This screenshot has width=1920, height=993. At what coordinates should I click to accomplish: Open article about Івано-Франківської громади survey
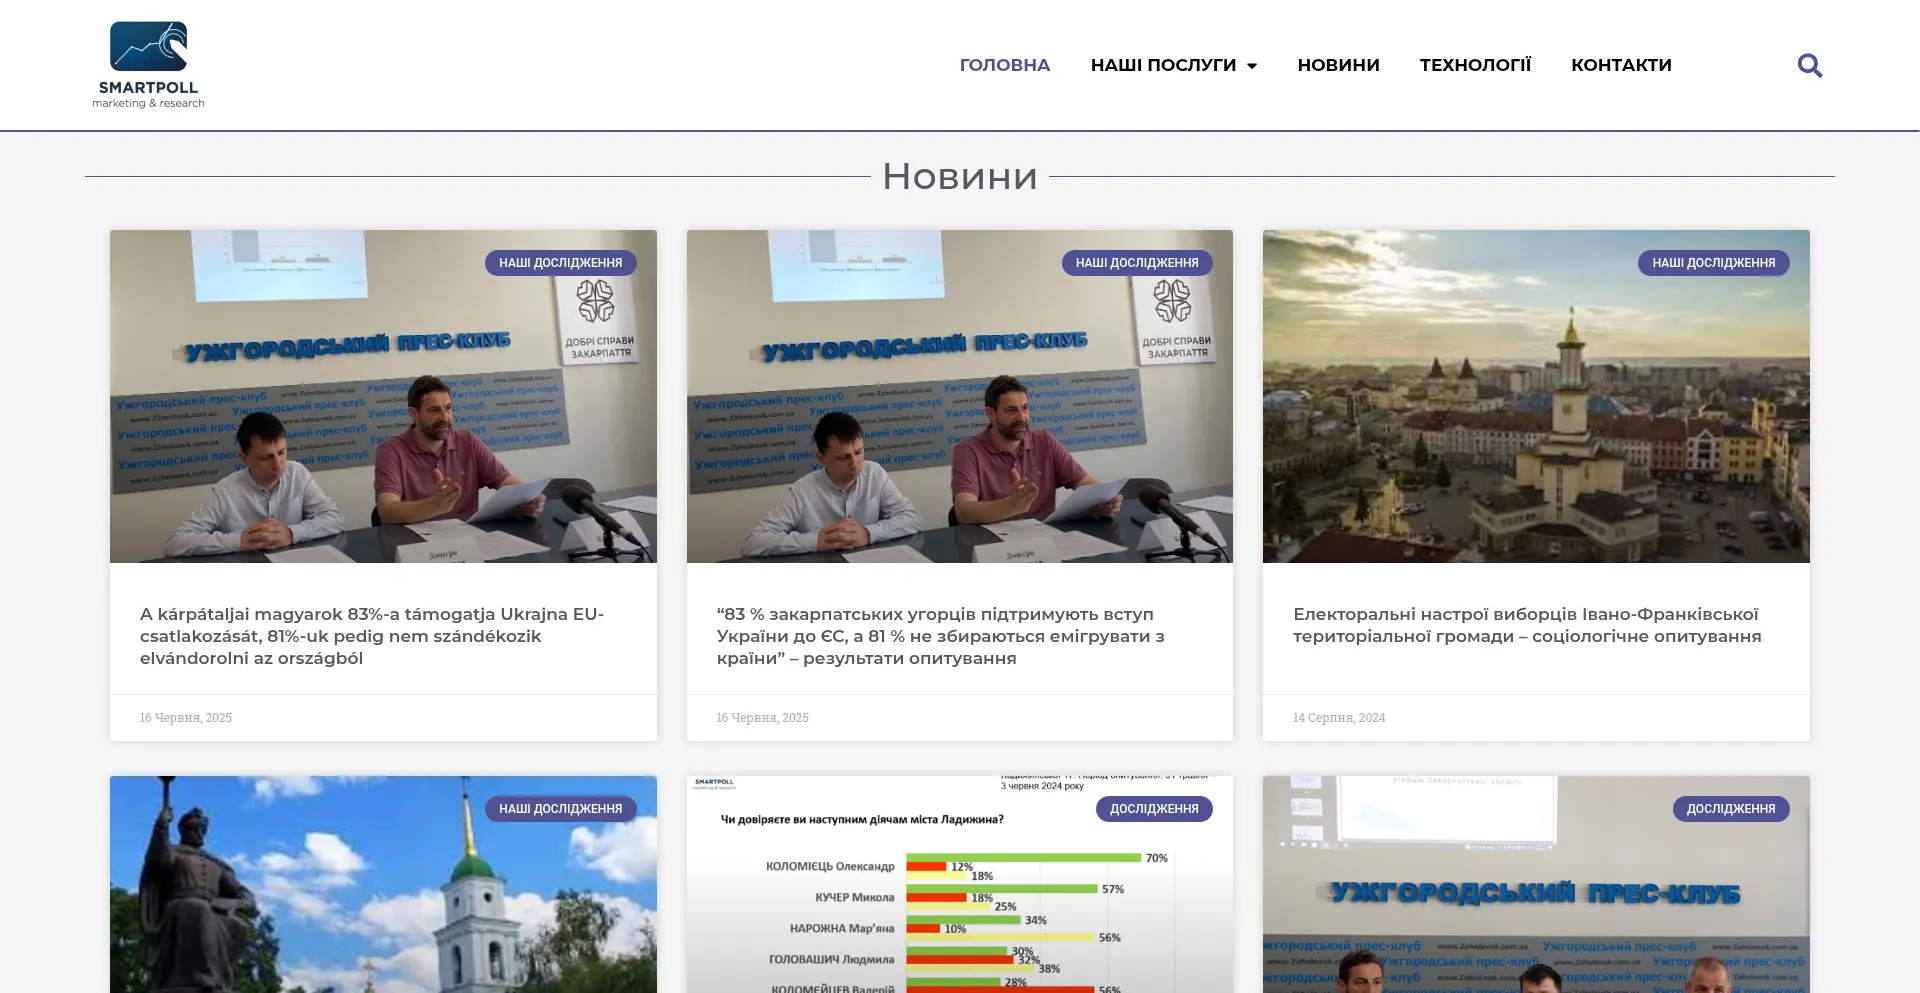click(x=1527, y=625)
